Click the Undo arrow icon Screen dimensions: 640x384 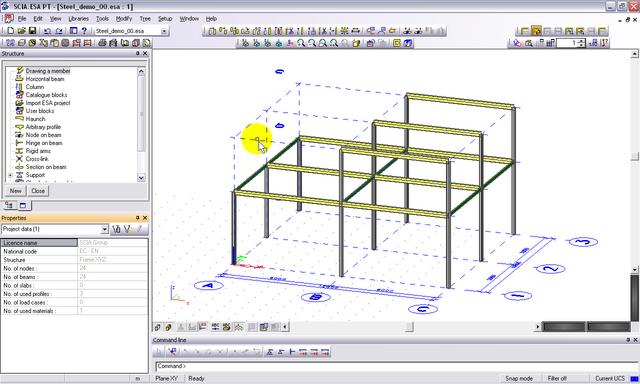tap(48, 31)
